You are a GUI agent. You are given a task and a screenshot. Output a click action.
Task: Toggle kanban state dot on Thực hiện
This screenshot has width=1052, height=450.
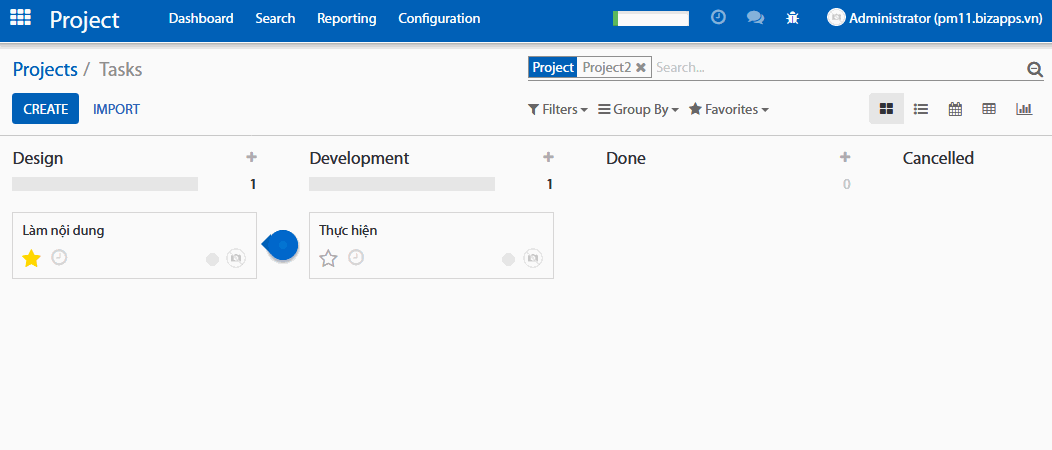[x=508, y=260]
